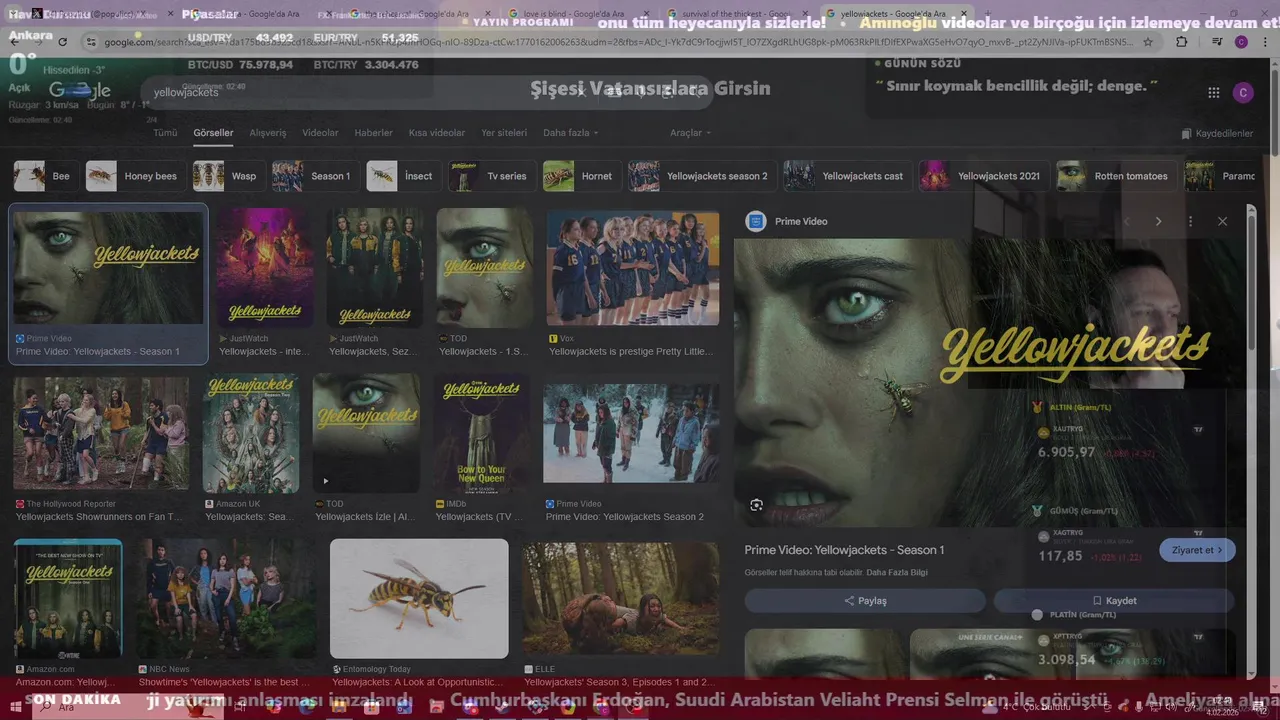The width and height of the screenshot is (1280, 720).
Task: Select the Haberler results tab
Action: (x=373, y=133)
